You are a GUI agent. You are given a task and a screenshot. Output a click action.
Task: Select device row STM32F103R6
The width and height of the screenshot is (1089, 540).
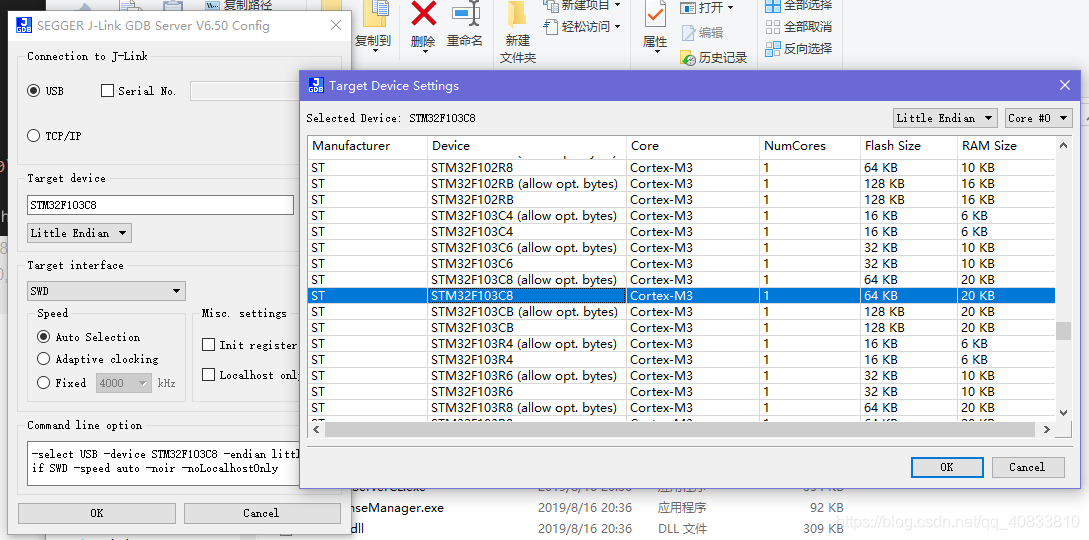coord(682,391)
